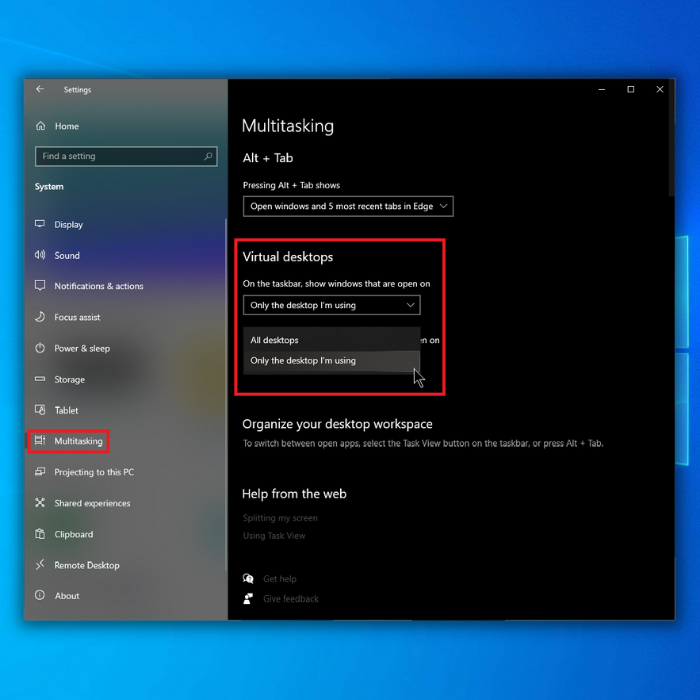Screen dimensions: 700x700
Task: Click the back arrow in Settings
Action: pyautogui.click(x=40, y=89)
